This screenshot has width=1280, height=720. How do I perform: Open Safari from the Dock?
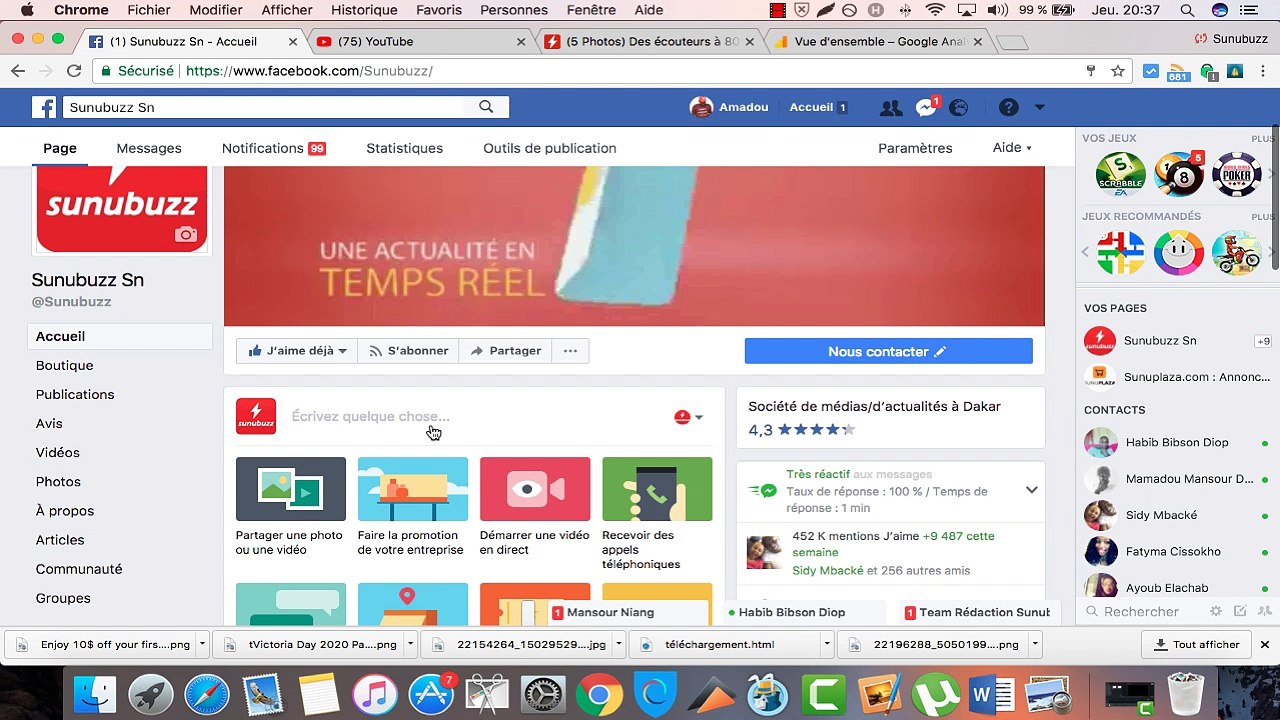click(207, 695)
